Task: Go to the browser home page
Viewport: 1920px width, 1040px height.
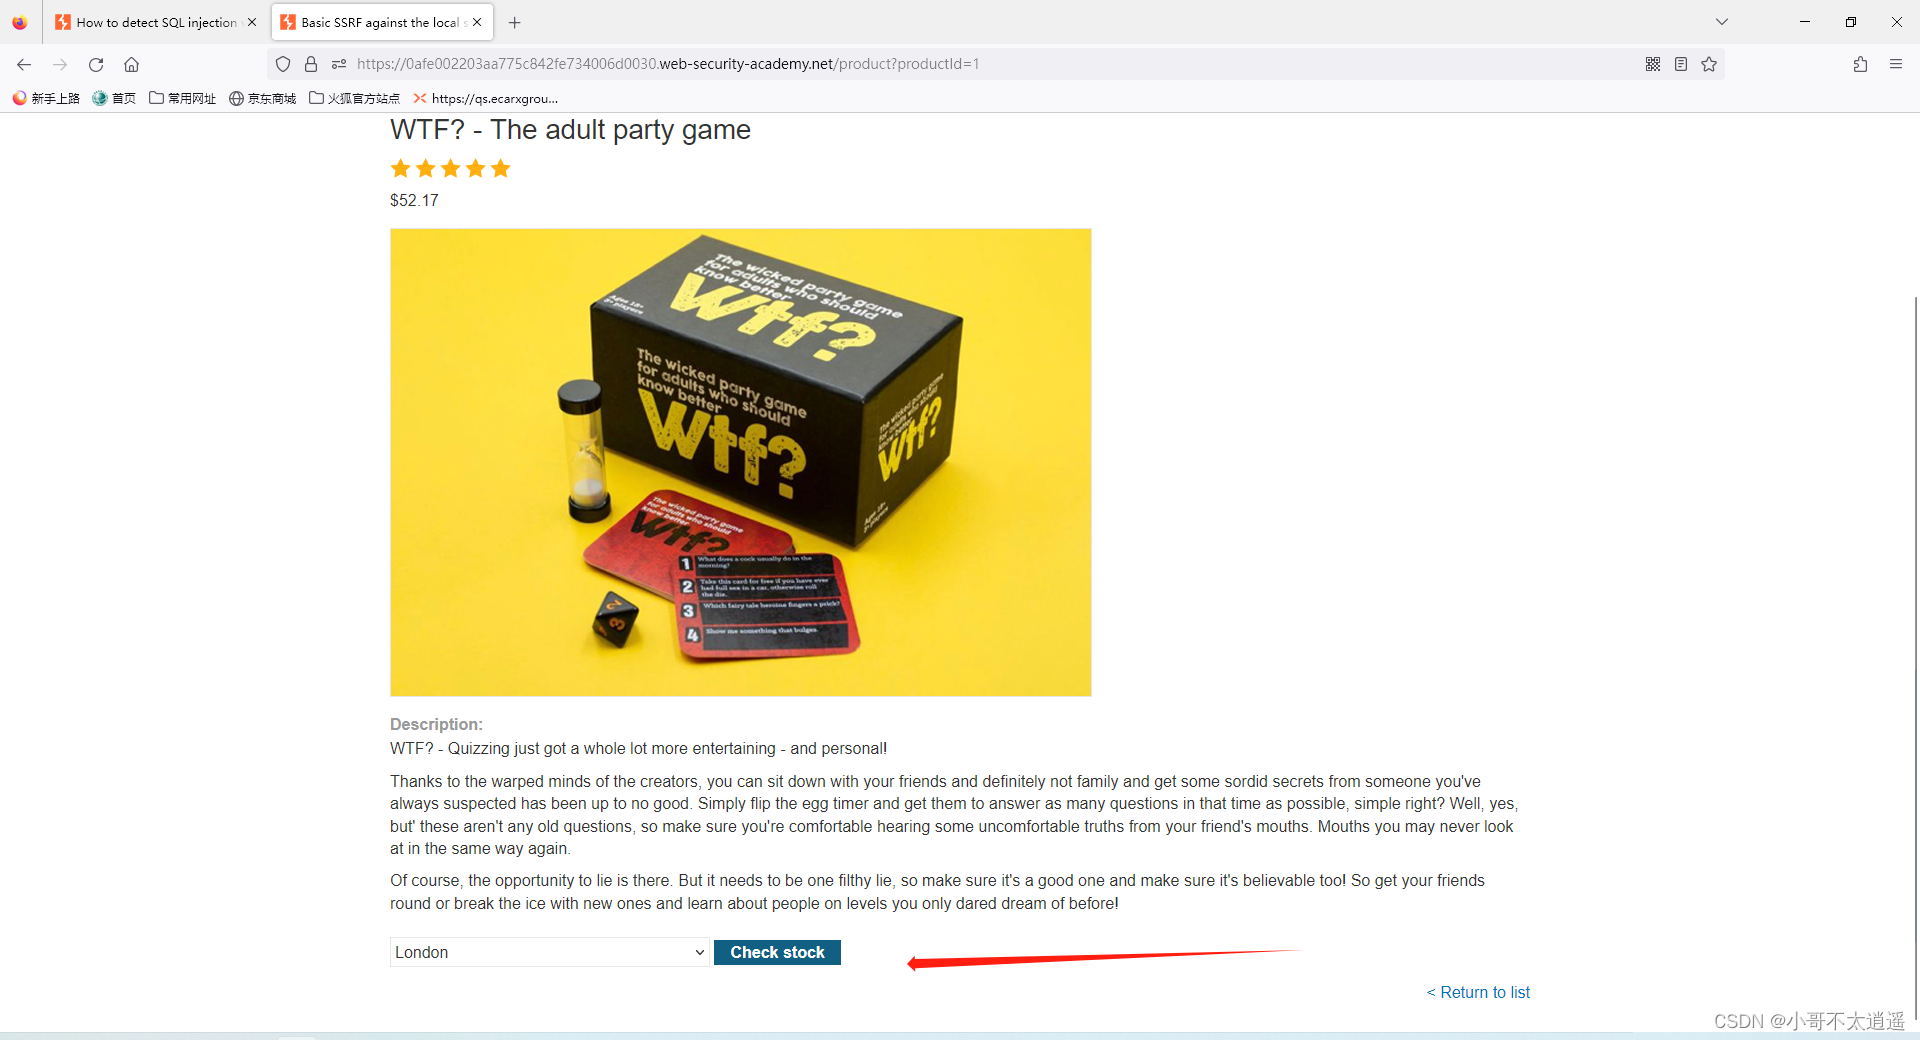Action: click(131, 64)
